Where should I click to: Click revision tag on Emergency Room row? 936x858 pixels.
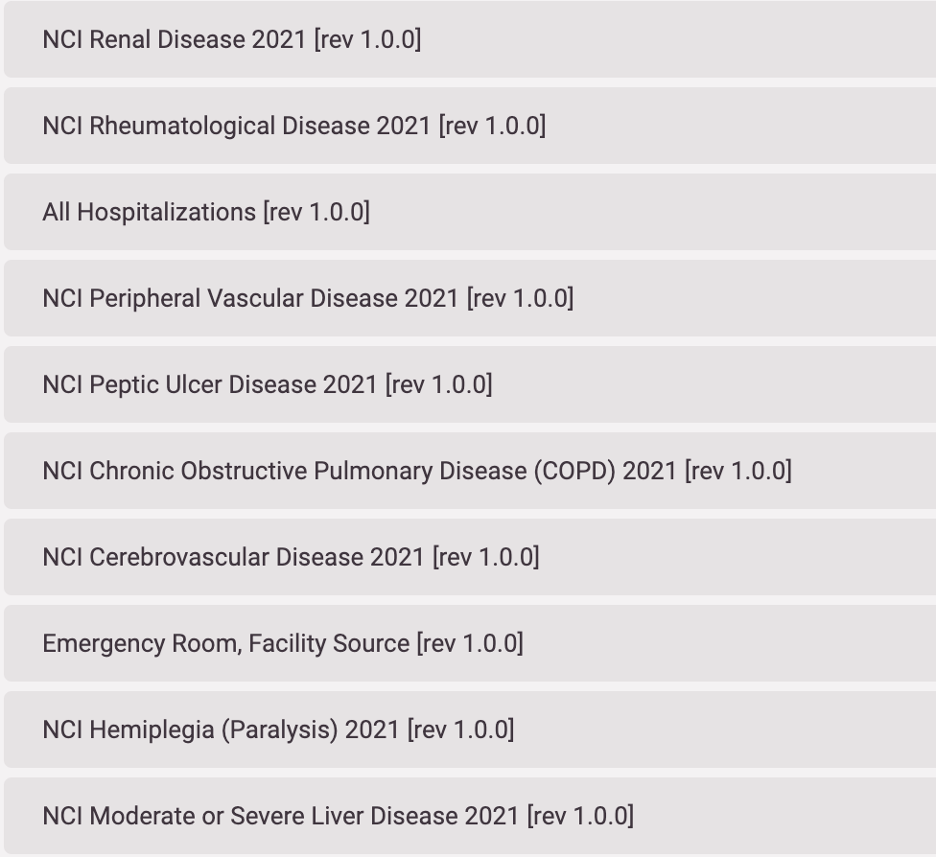[470, 644]
